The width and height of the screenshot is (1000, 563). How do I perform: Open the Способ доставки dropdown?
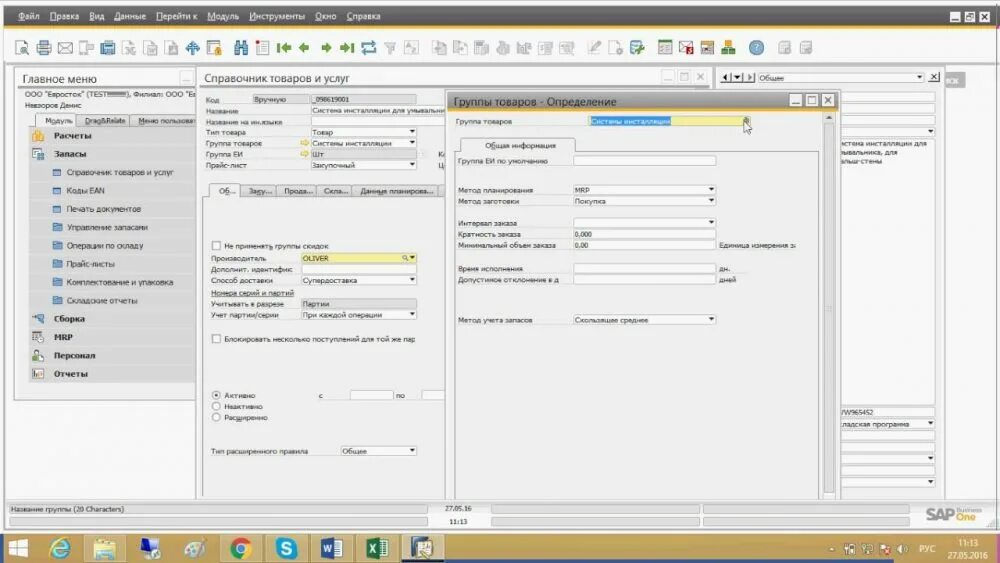pos(412,280)
